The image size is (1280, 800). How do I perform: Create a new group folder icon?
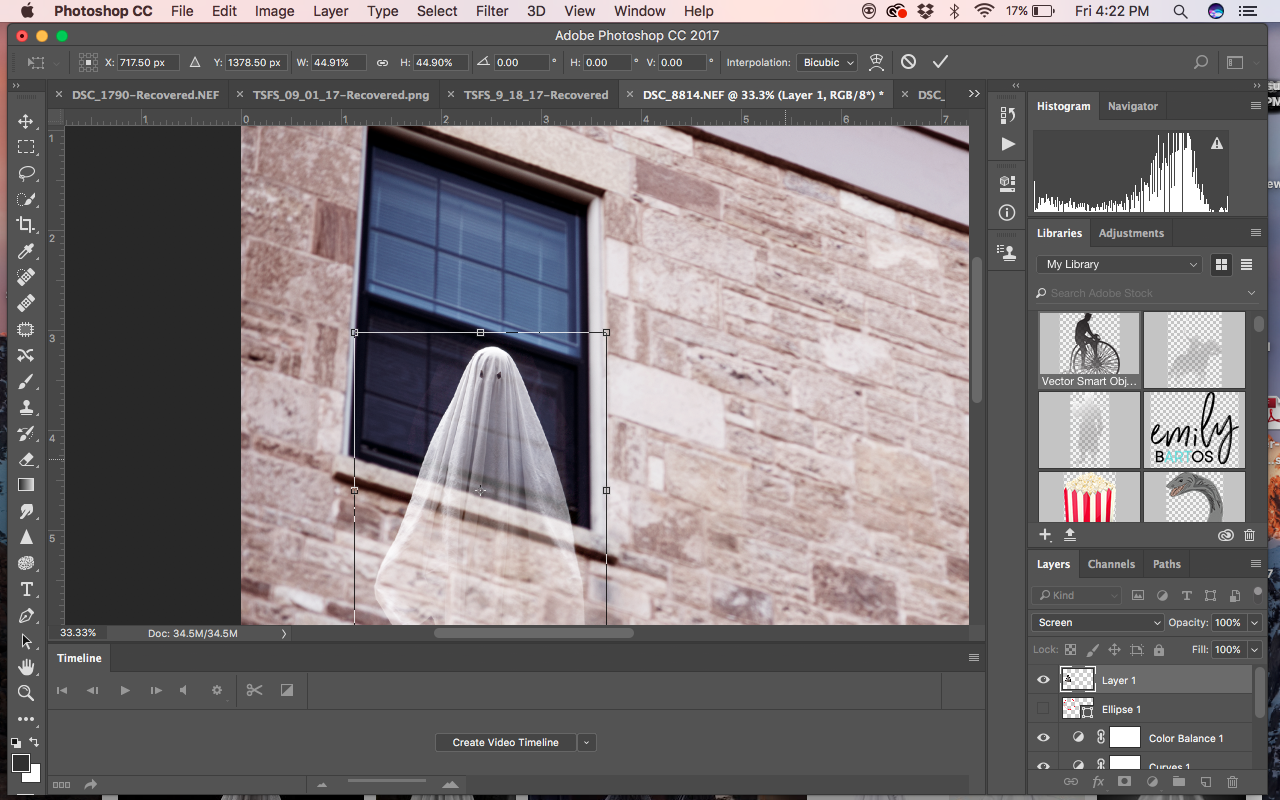pyautogui.click(x=1179, y=781)
